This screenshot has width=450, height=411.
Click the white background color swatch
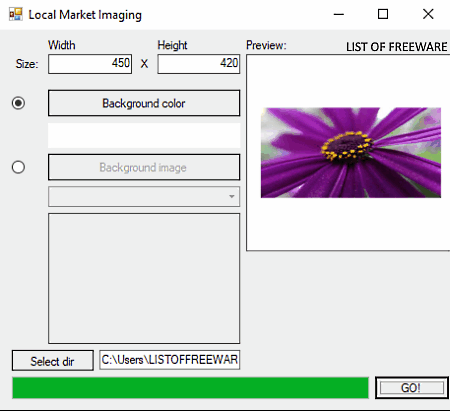click(144, 135)
